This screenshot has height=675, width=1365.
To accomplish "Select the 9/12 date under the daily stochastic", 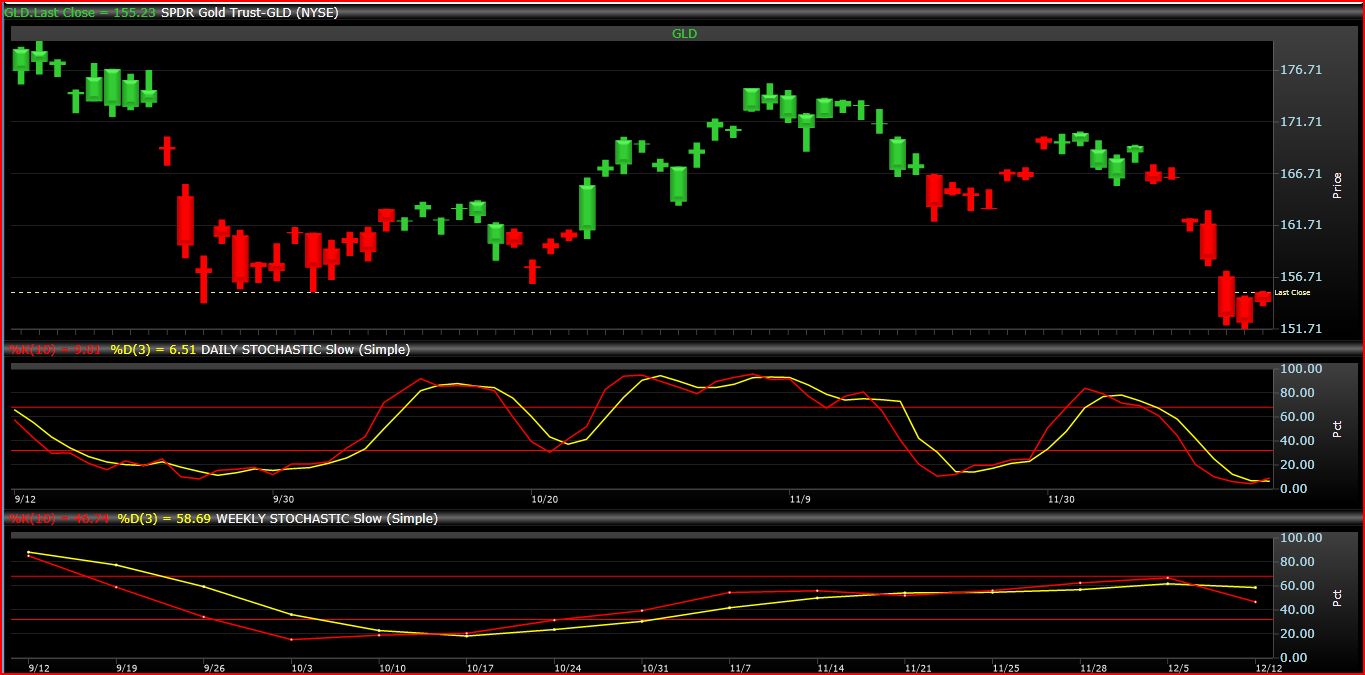I will click(x=26, y=499).
